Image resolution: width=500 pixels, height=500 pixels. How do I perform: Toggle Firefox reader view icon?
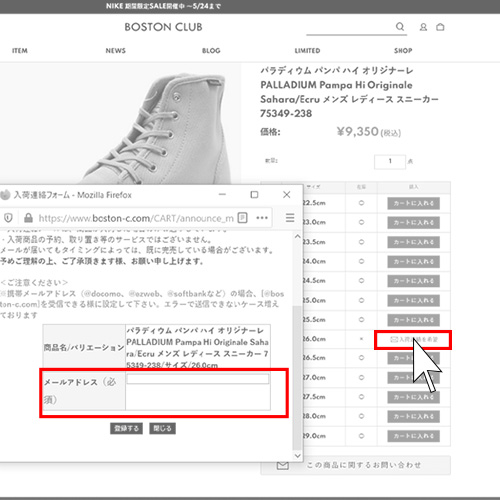click(242, 218)
